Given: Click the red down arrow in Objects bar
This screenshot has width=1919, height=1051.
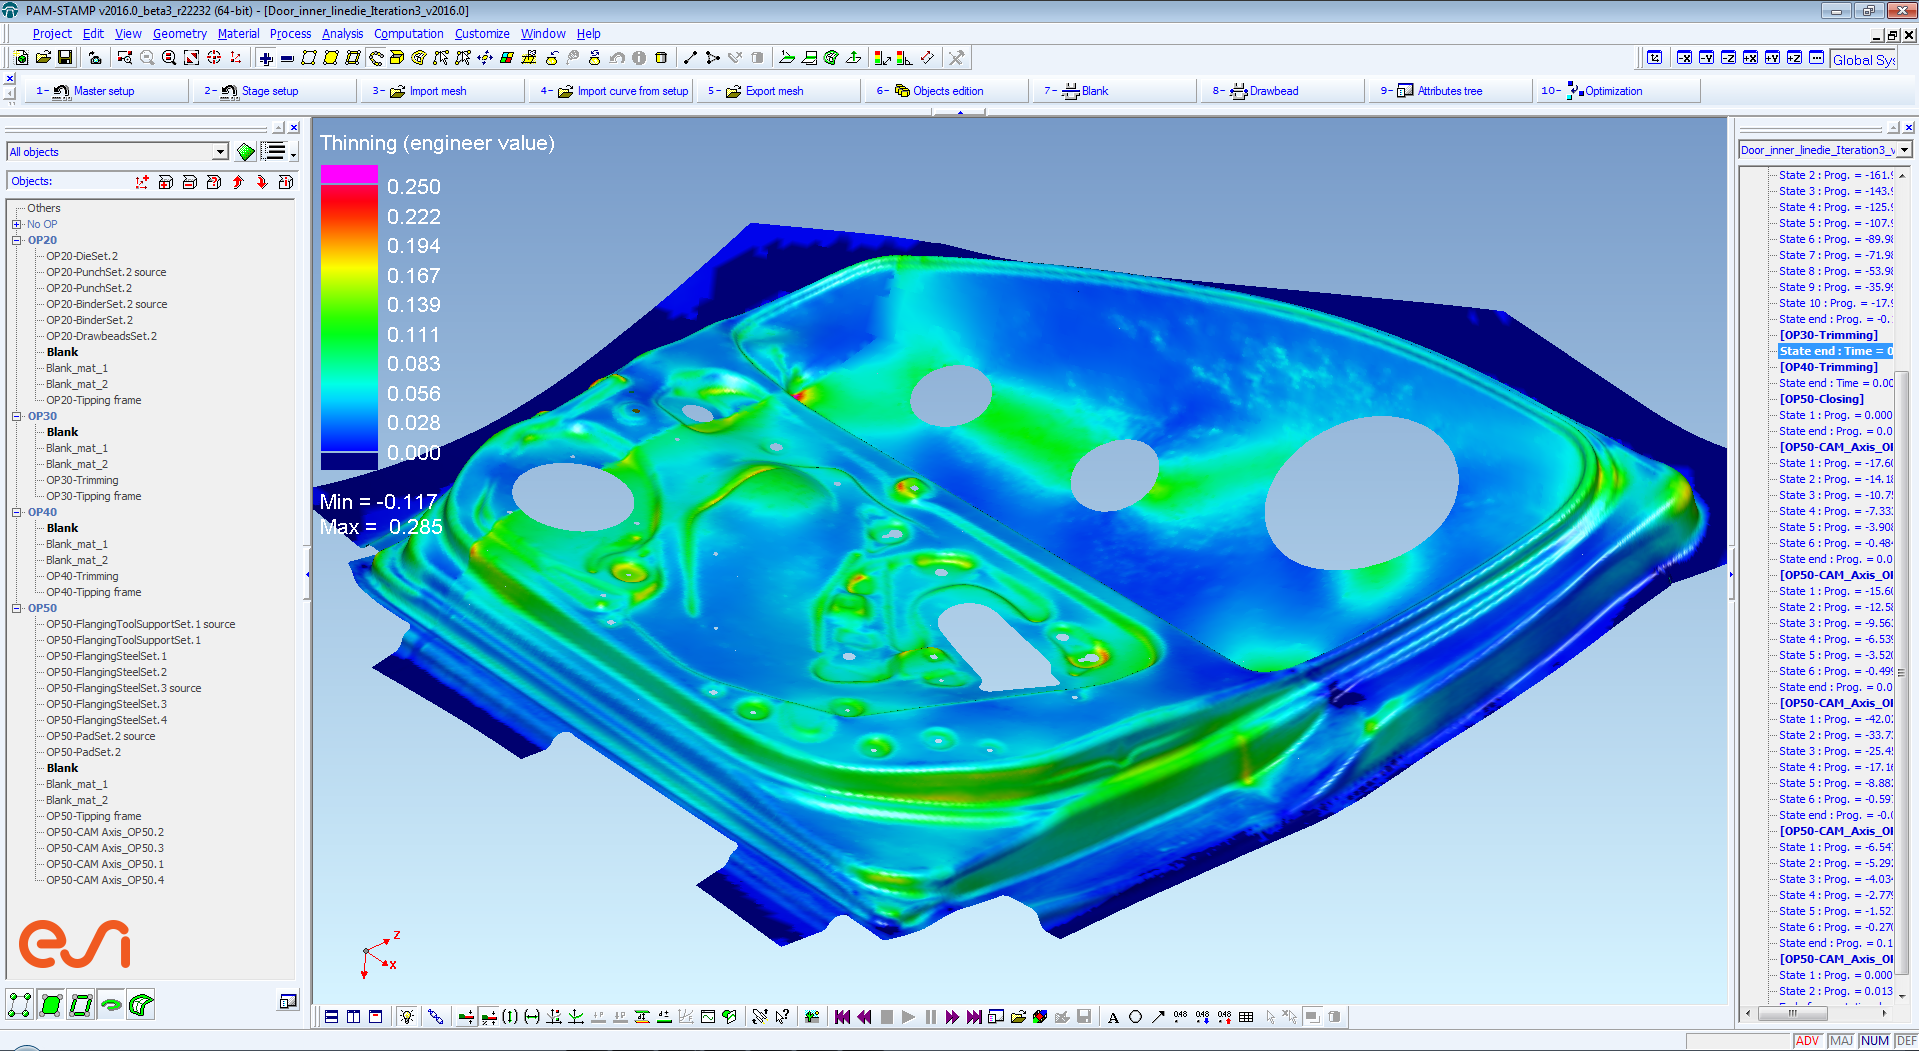Looking at the screenshot, I should (x=262, y=182).
